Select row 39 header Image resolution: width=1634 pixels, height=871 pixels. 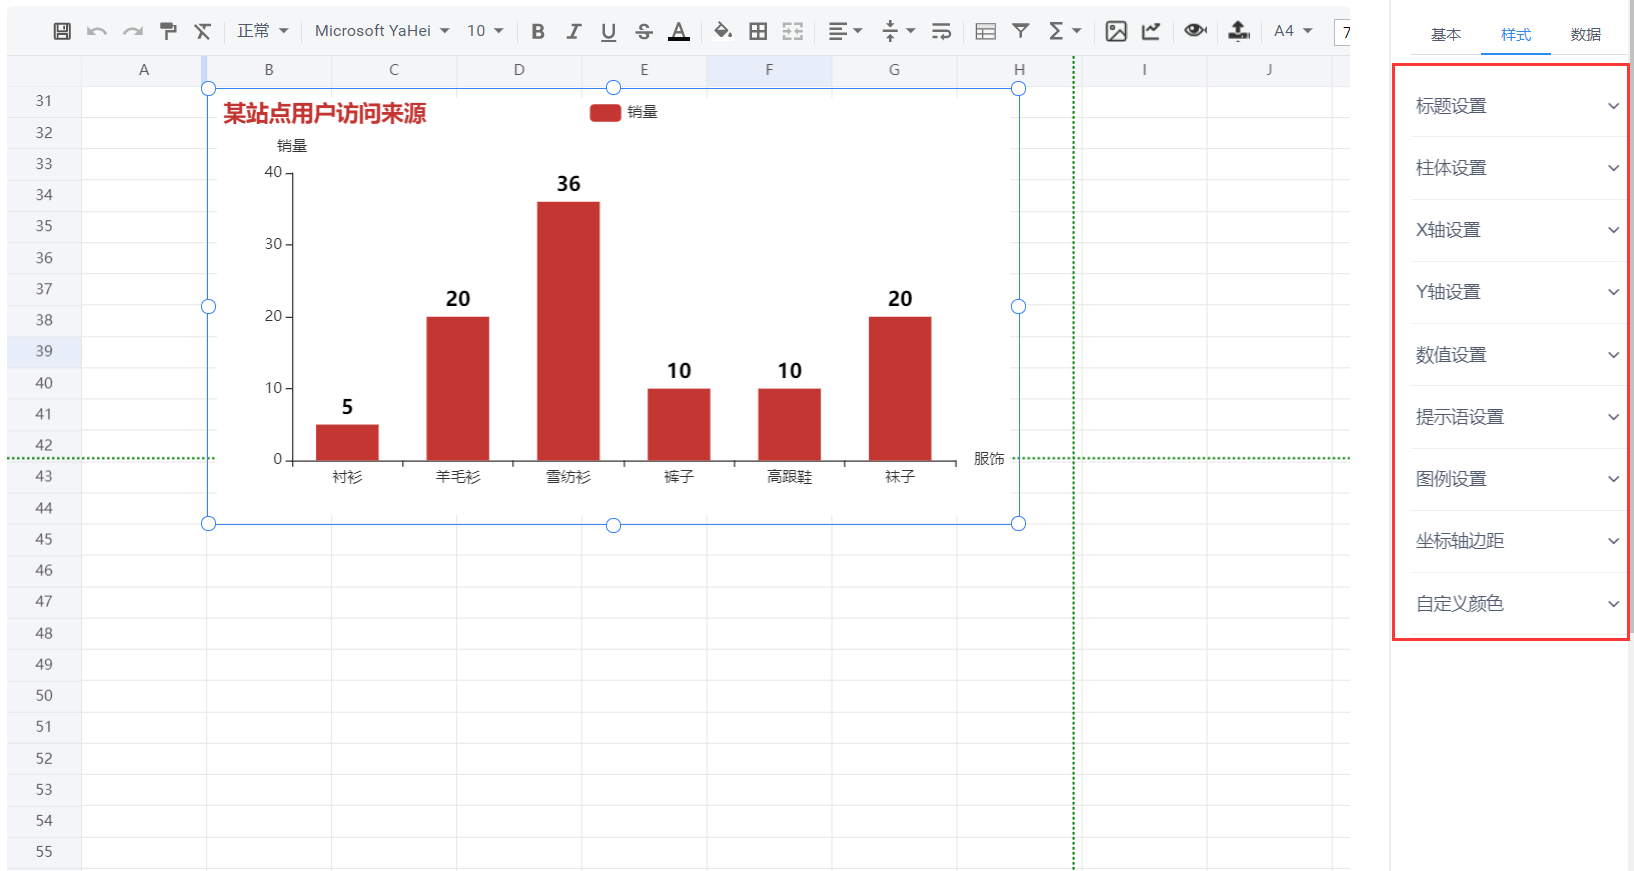(x=44, y=351)
